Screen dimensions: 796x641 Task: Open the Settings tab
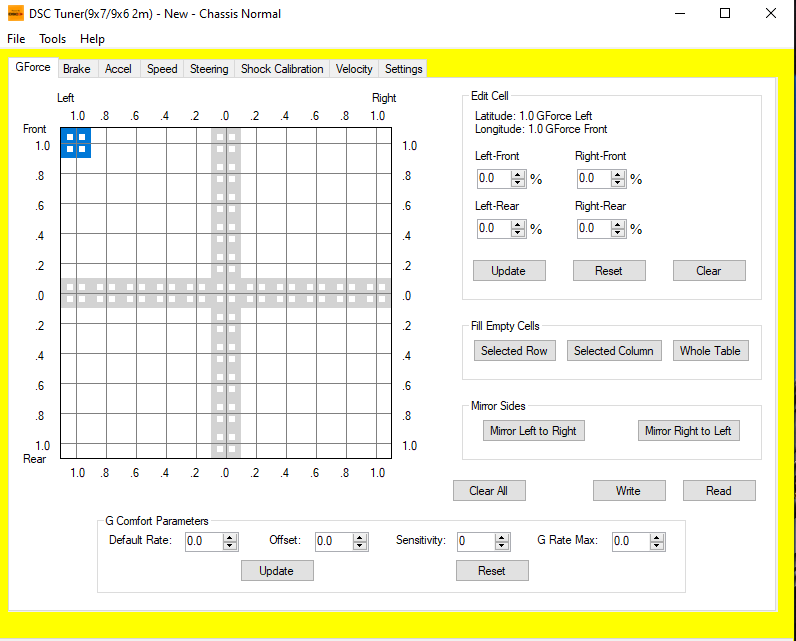403,69
